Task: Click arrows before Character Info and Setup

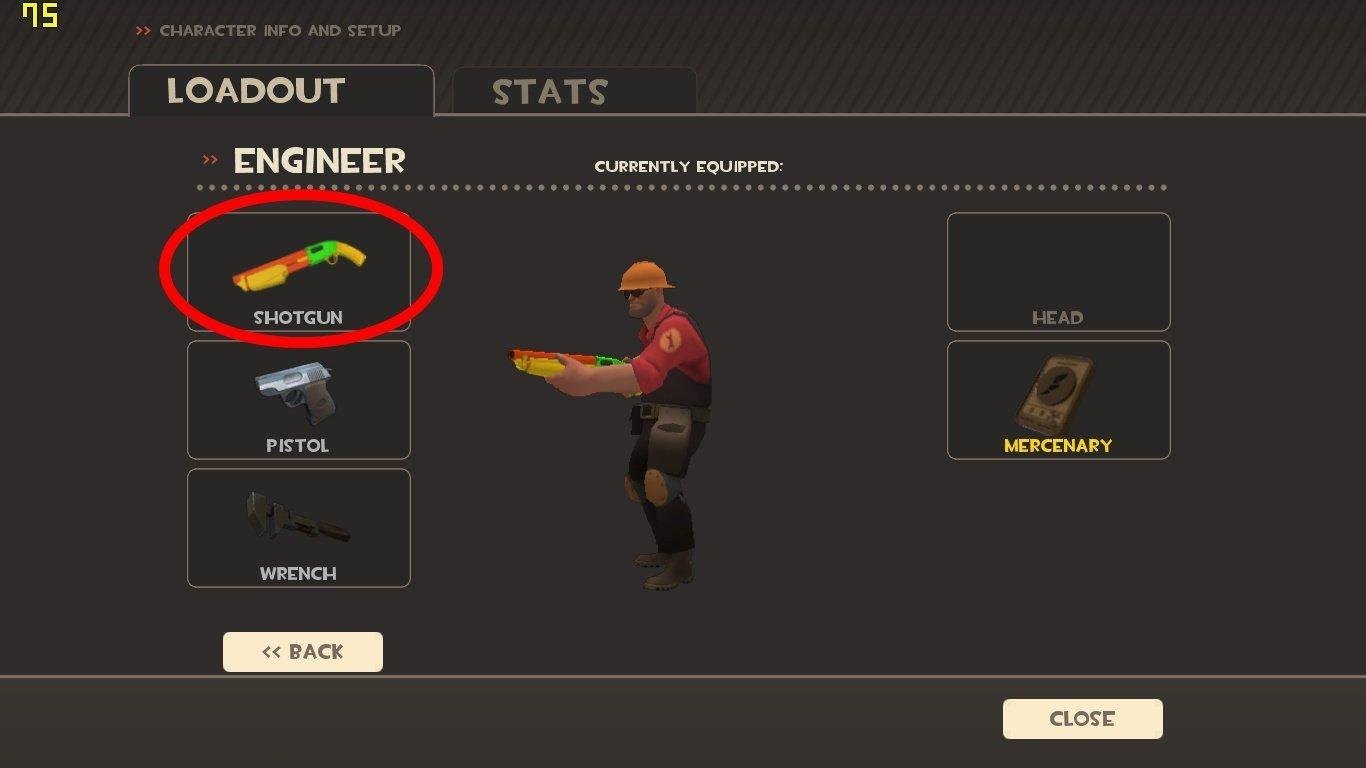Action: (143, 31)
